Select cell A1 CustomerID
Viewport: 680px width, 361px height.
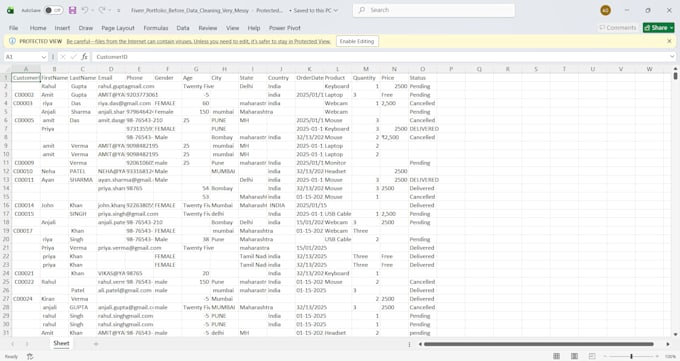tap(26, 78)
